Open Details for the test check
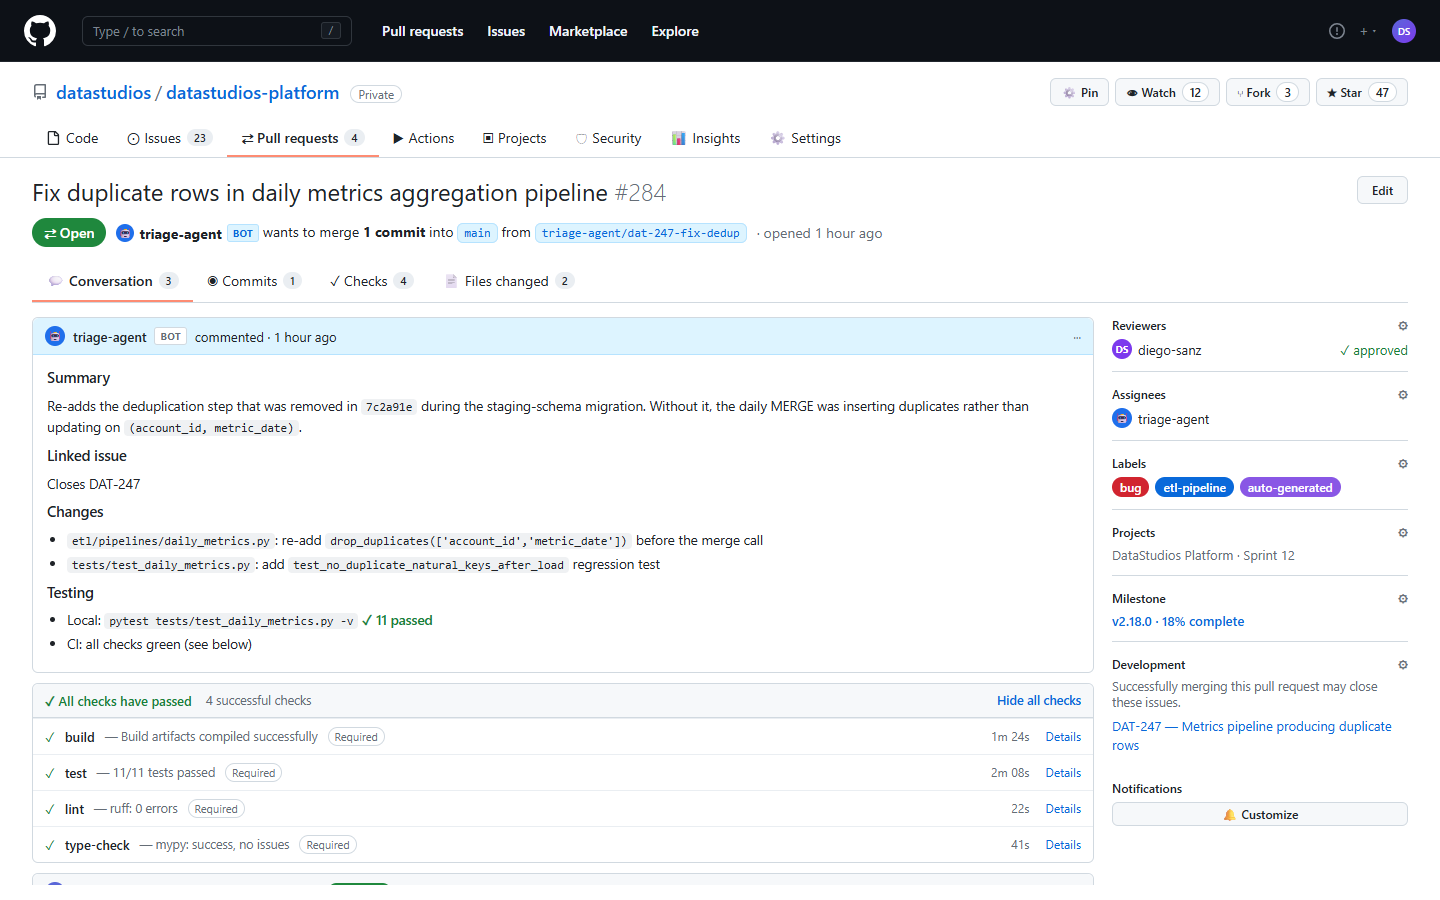The height and width of the screenshot is (900, 1440). coord(1063,773)
